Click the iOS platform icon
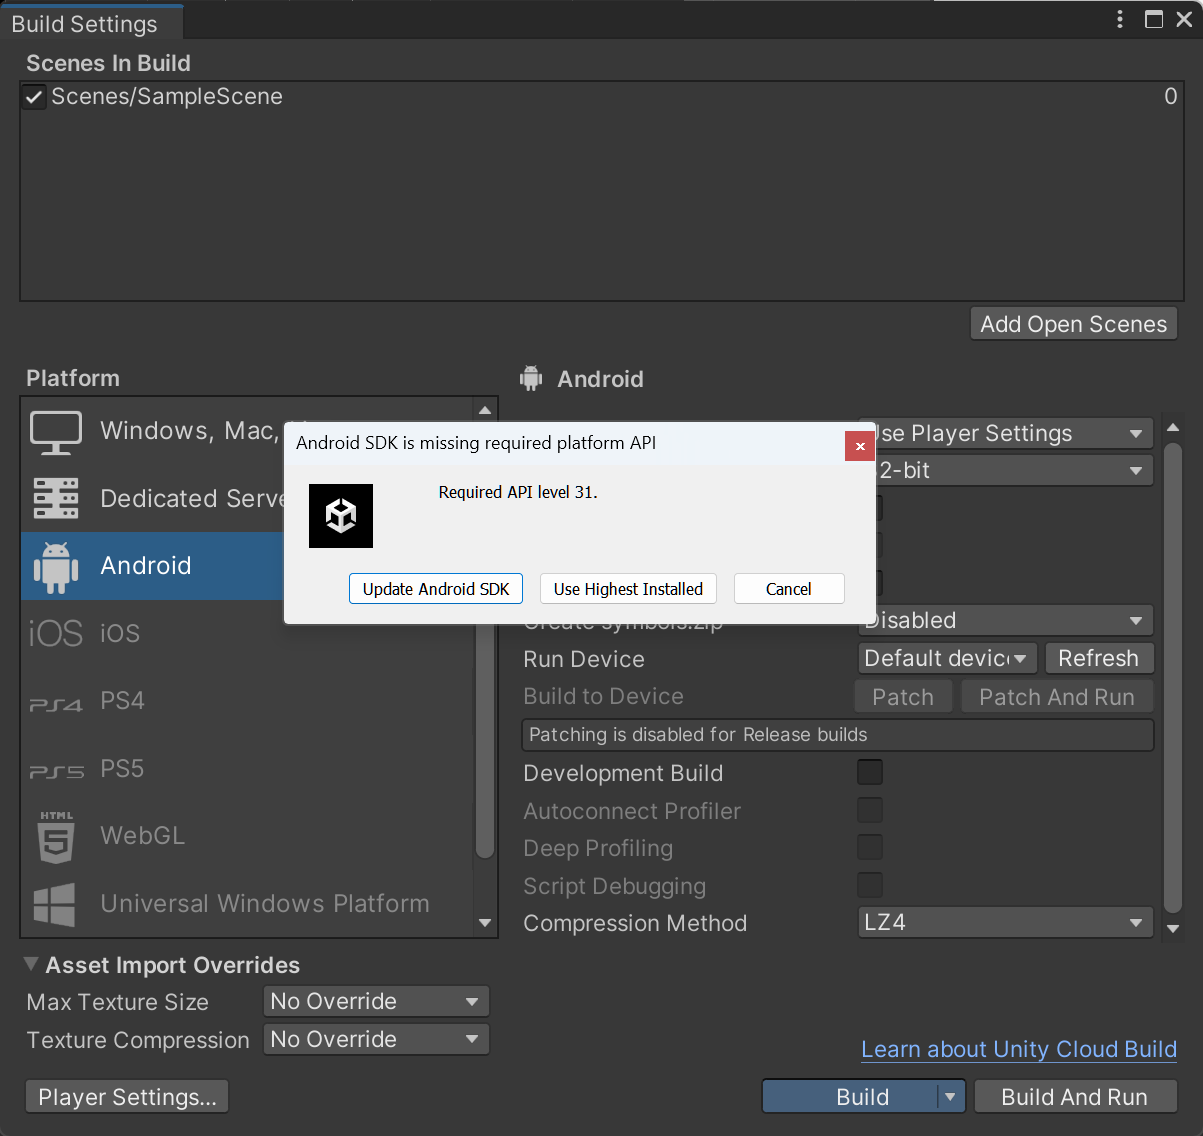Image resolution: width=1203 pixels, height=1136 pixels. tap(56, 633)
